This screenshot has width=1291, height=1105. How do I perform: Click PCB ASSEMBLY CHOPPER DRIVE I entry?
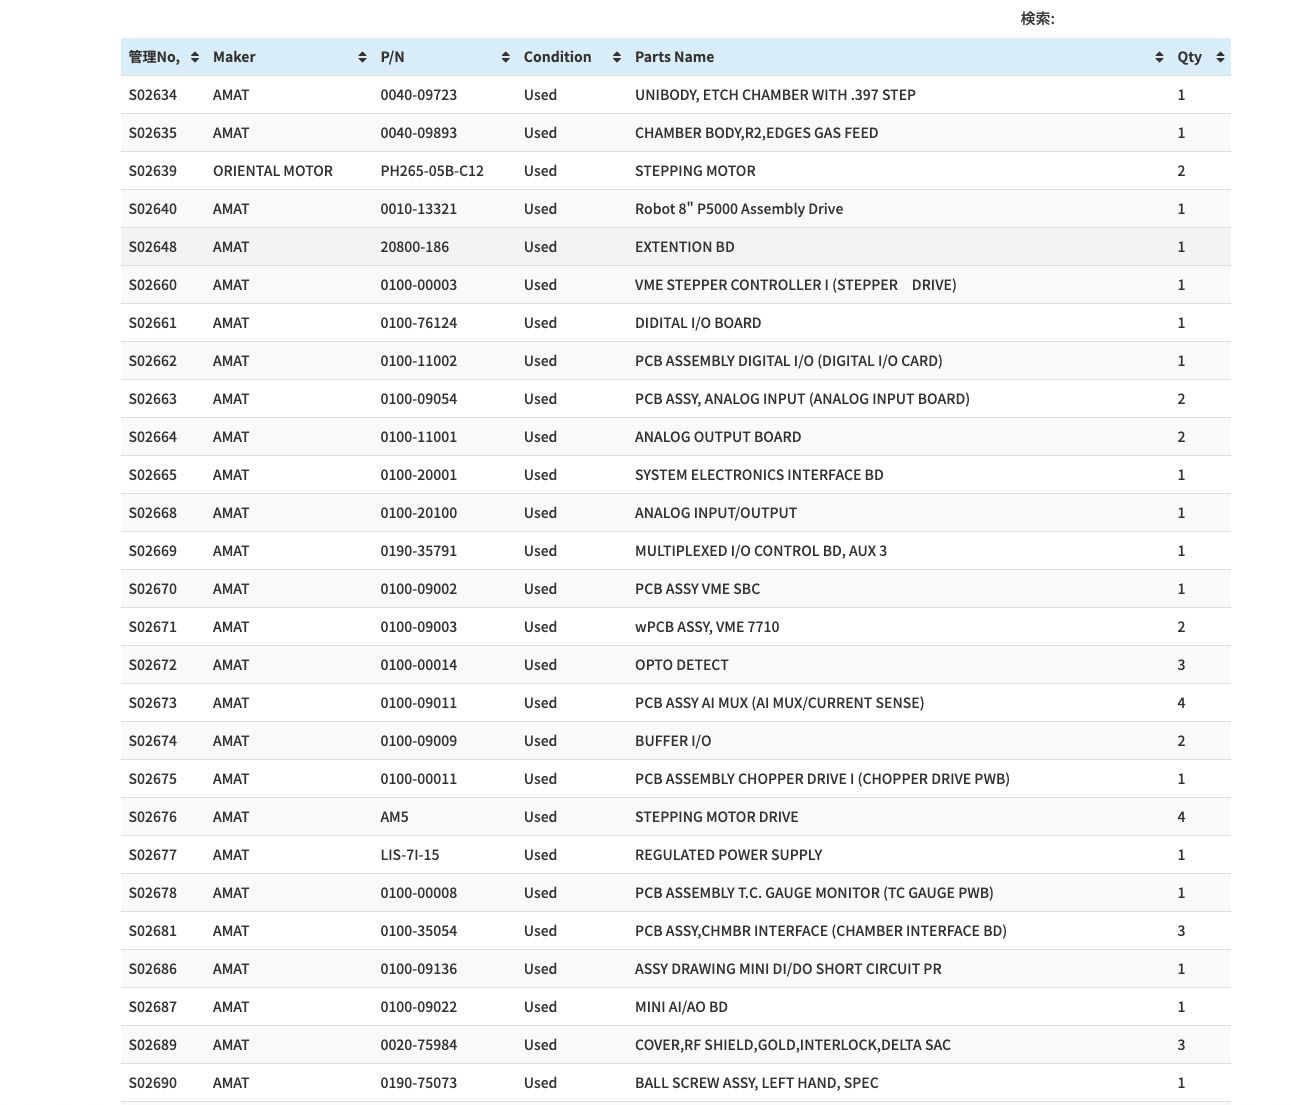(822, 779)
